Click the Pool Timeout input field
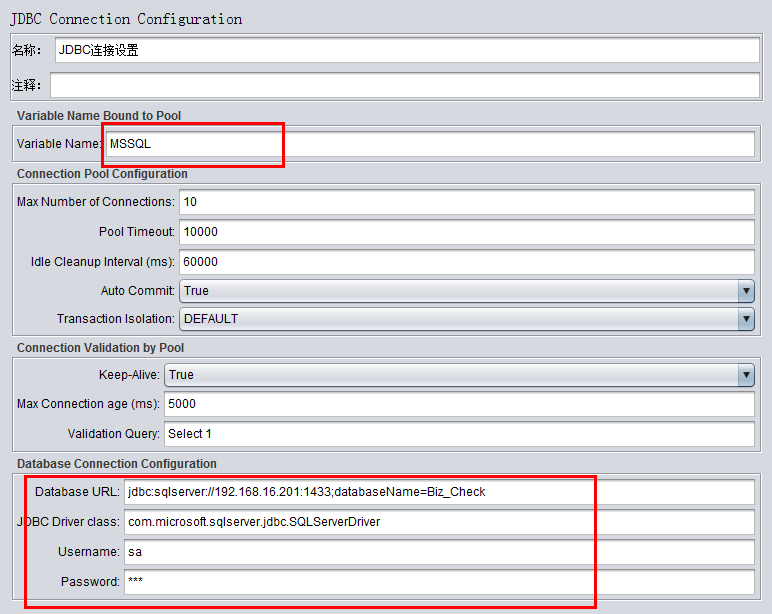Image resolution: width=772 pixels, height=614 pixels. [466, 232]
